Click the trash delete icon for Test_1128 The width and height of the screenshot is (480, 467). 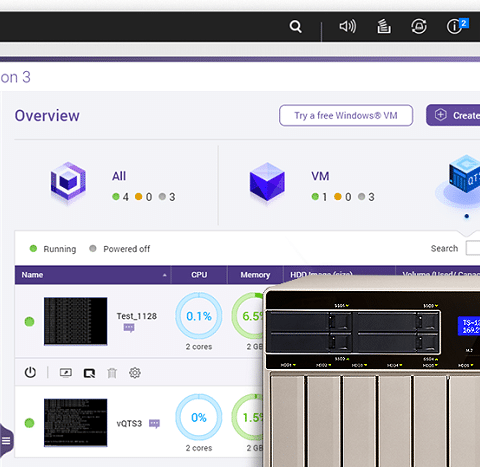112,373
